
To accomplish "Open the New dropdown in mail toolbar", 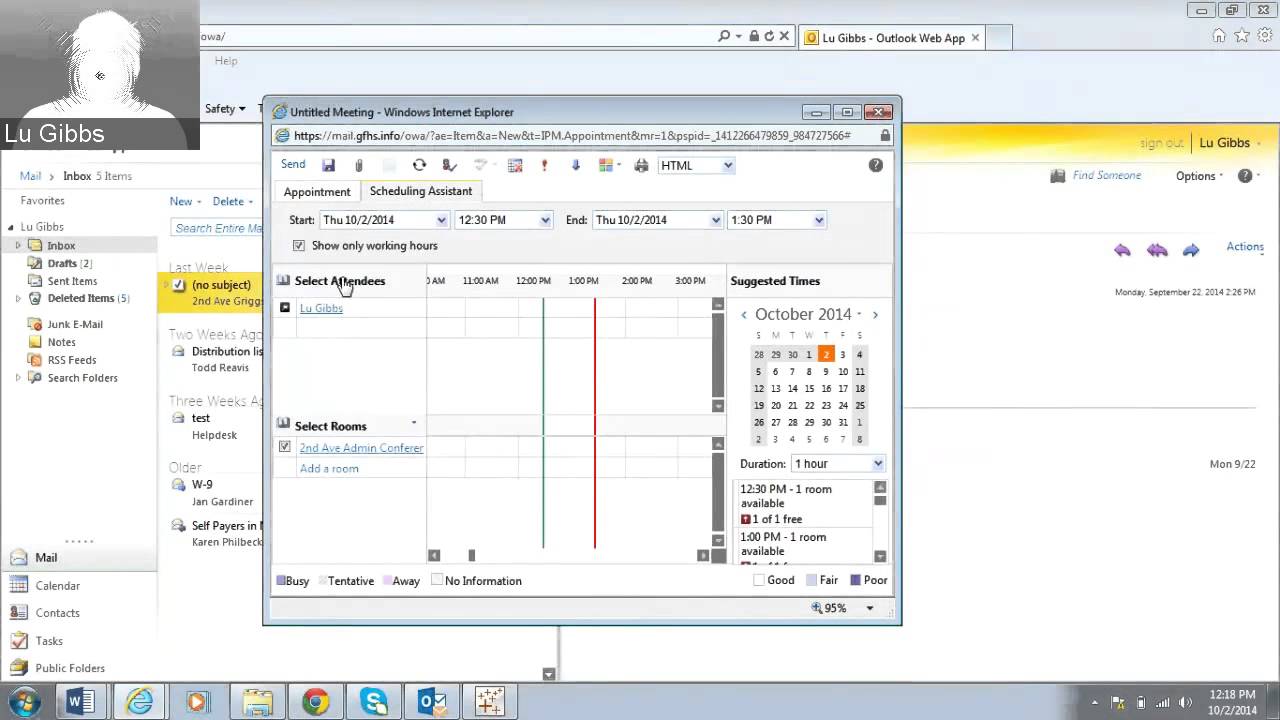I will pos(185,201).
